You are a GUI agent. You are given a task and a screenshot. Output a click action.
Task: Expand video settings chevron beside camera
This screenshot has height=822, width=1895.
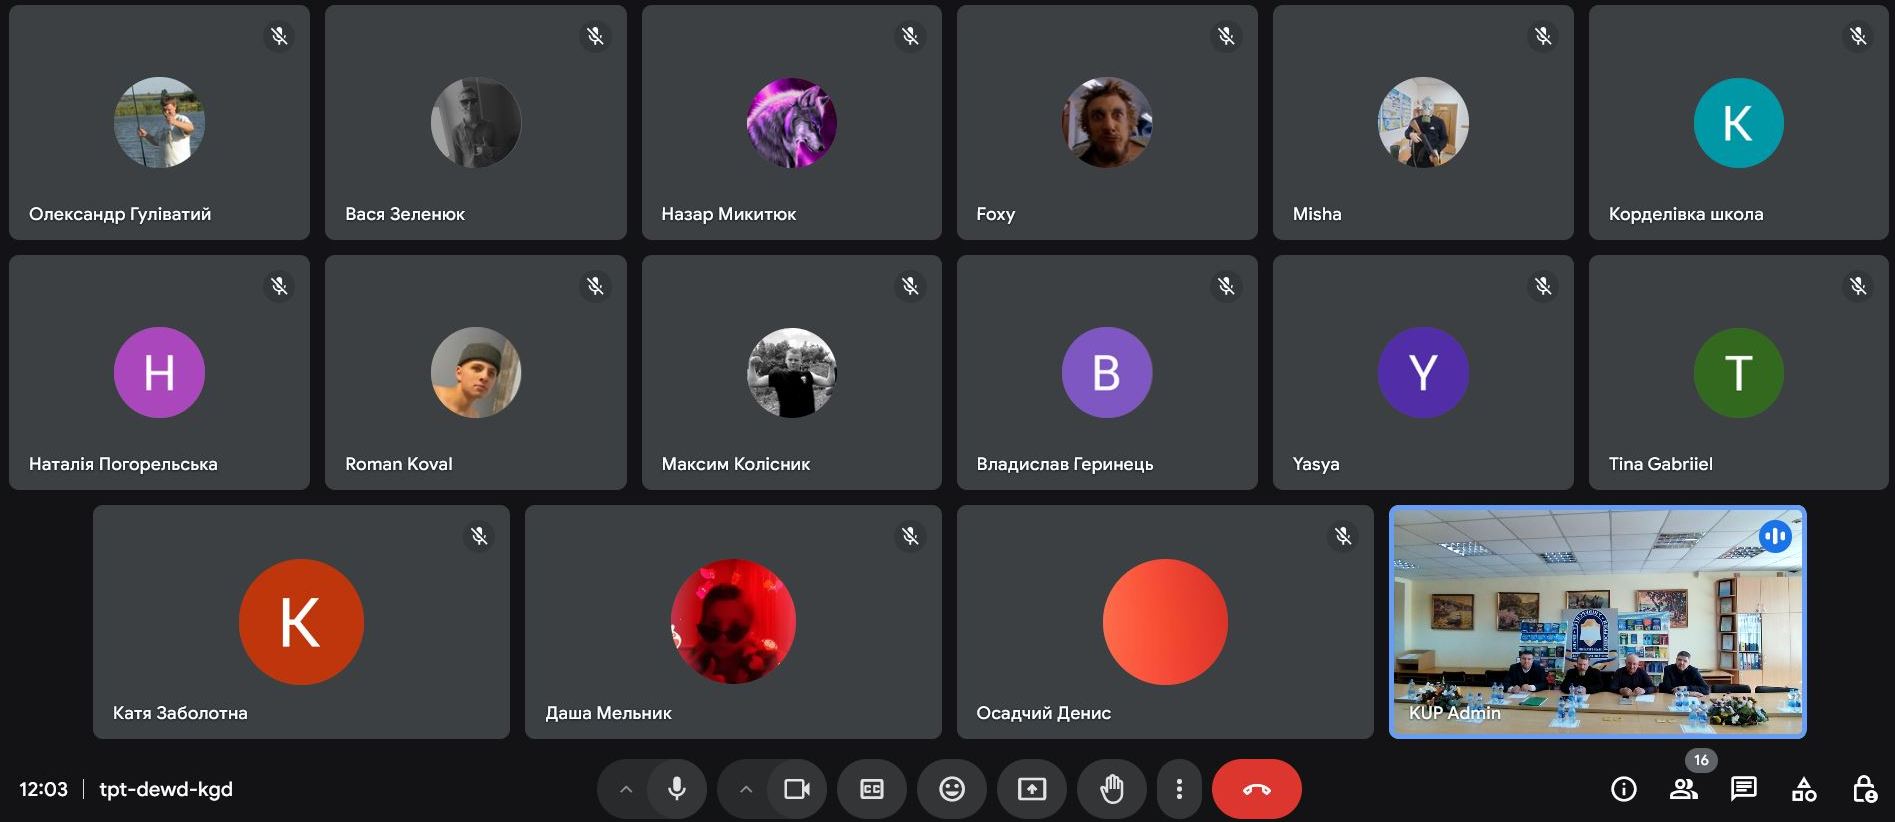(746, 789)
